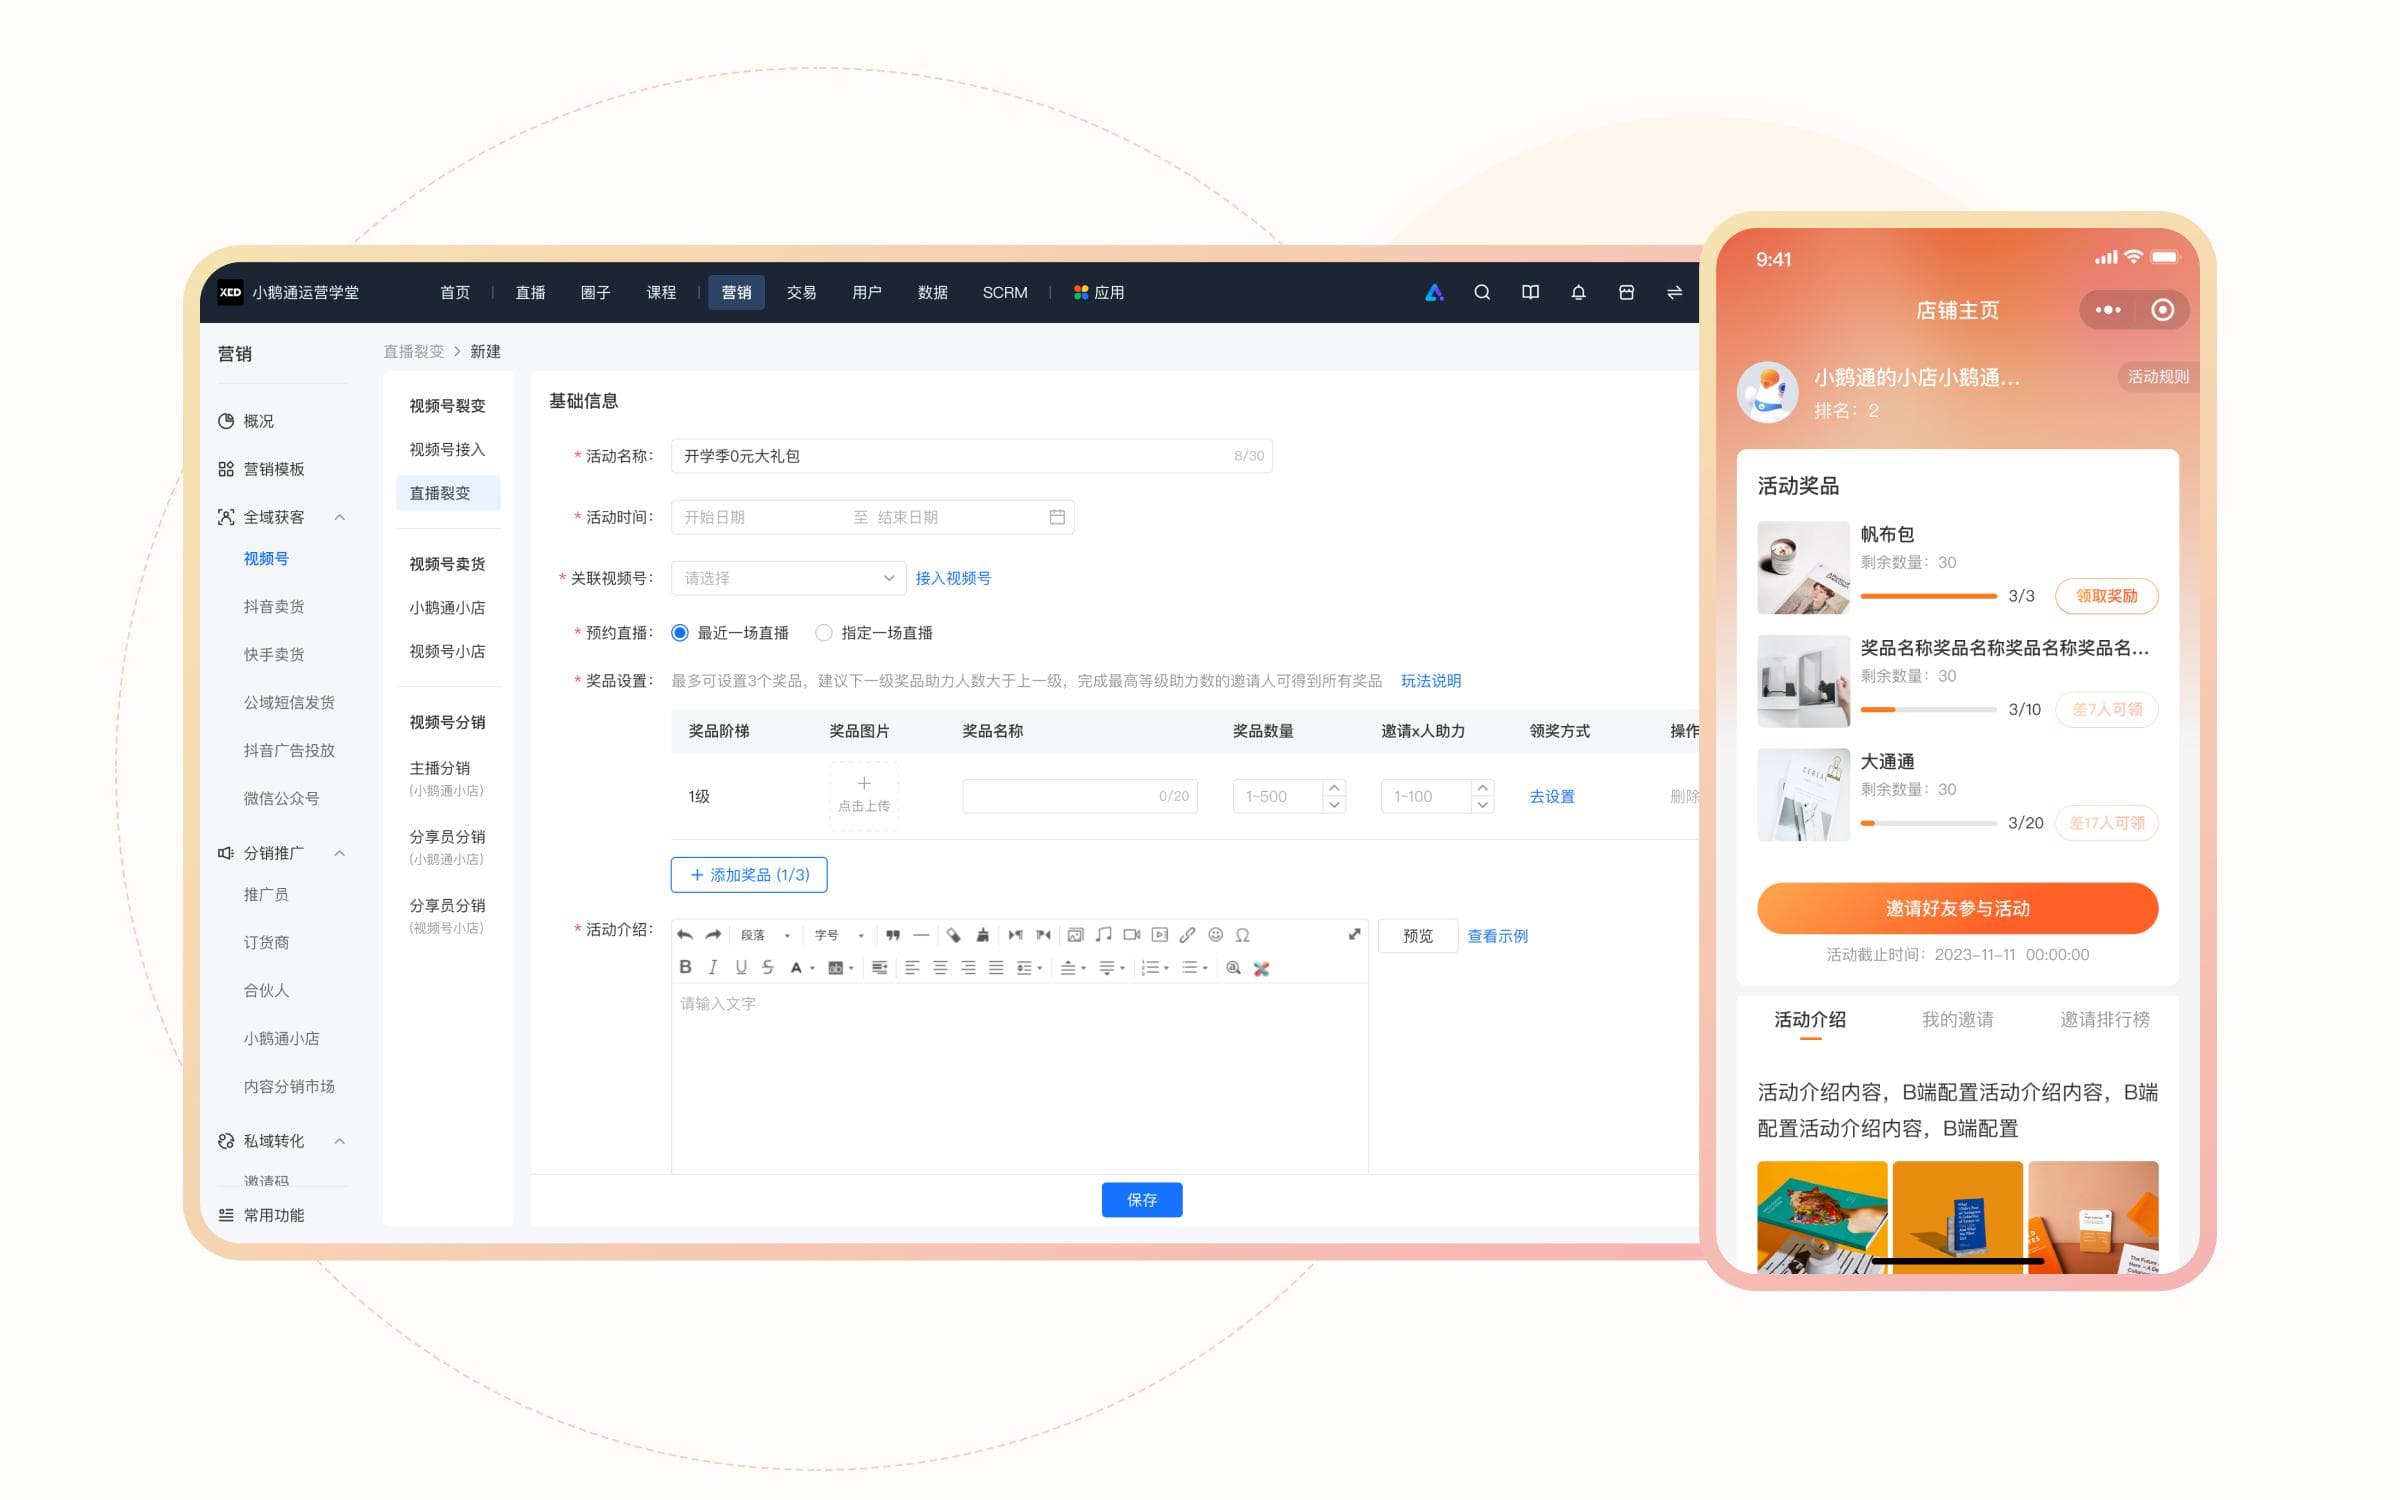Collapse the 私域转化 sidebar section
2400x1500 pixels.
coord(339,1141)
